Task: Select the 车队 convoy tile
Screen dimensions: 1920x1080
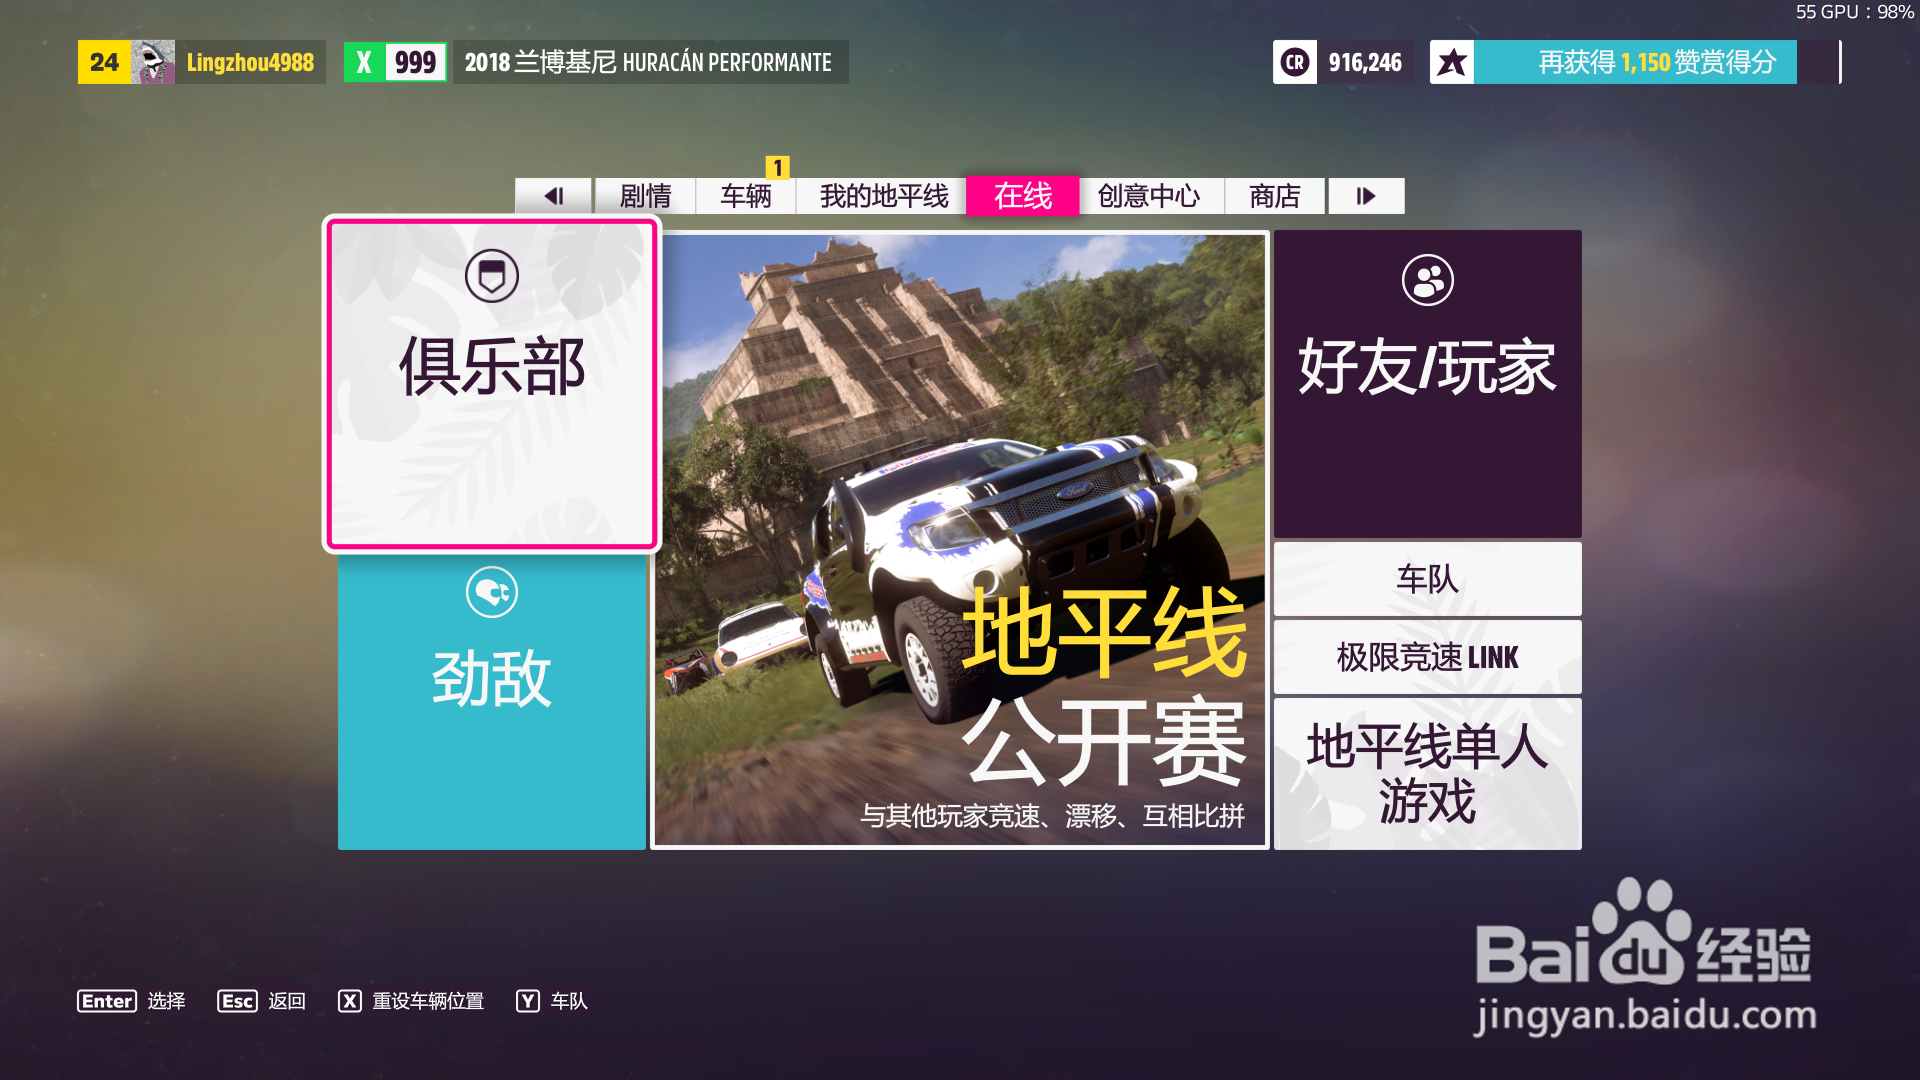Action: (x=1427, y=579)
